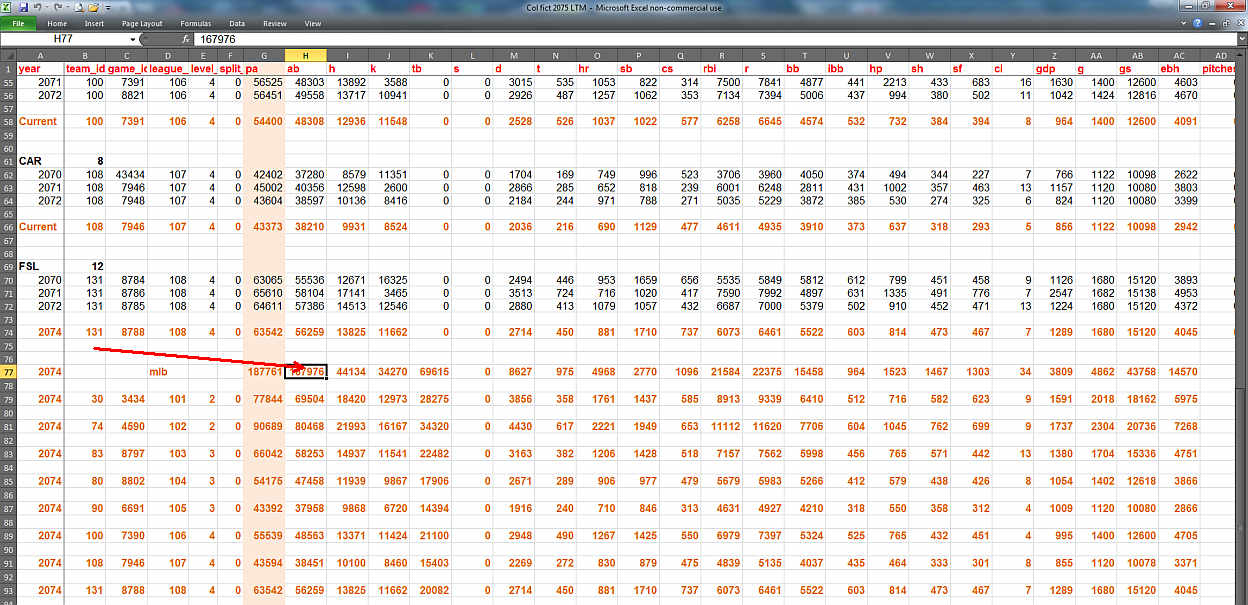Viewport: 1248px width, 605px height.
Task: Switch to the Formulas ribbon tab
Action: pos(196,23)
